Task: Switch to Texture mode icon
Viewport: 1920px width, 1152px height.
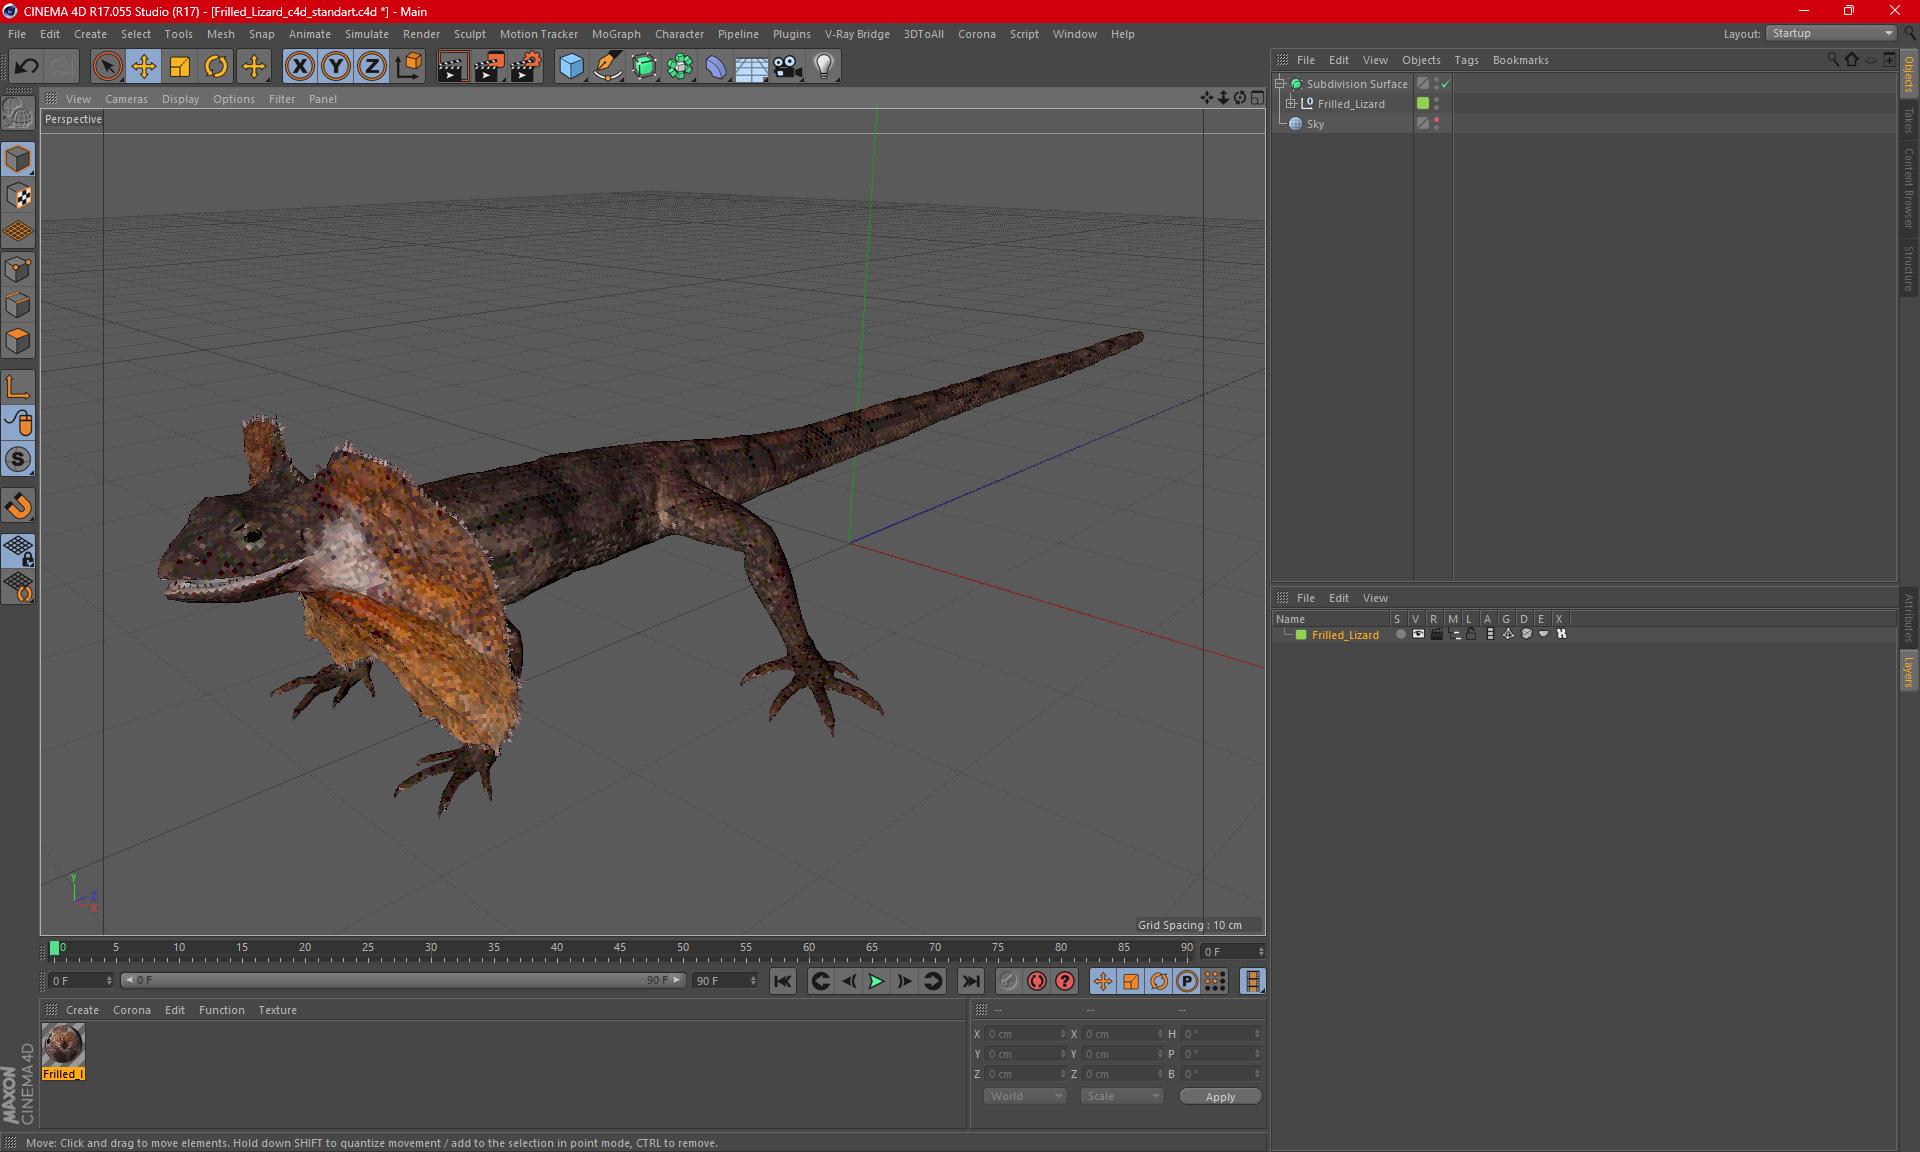Action: (x=18, y=196)
